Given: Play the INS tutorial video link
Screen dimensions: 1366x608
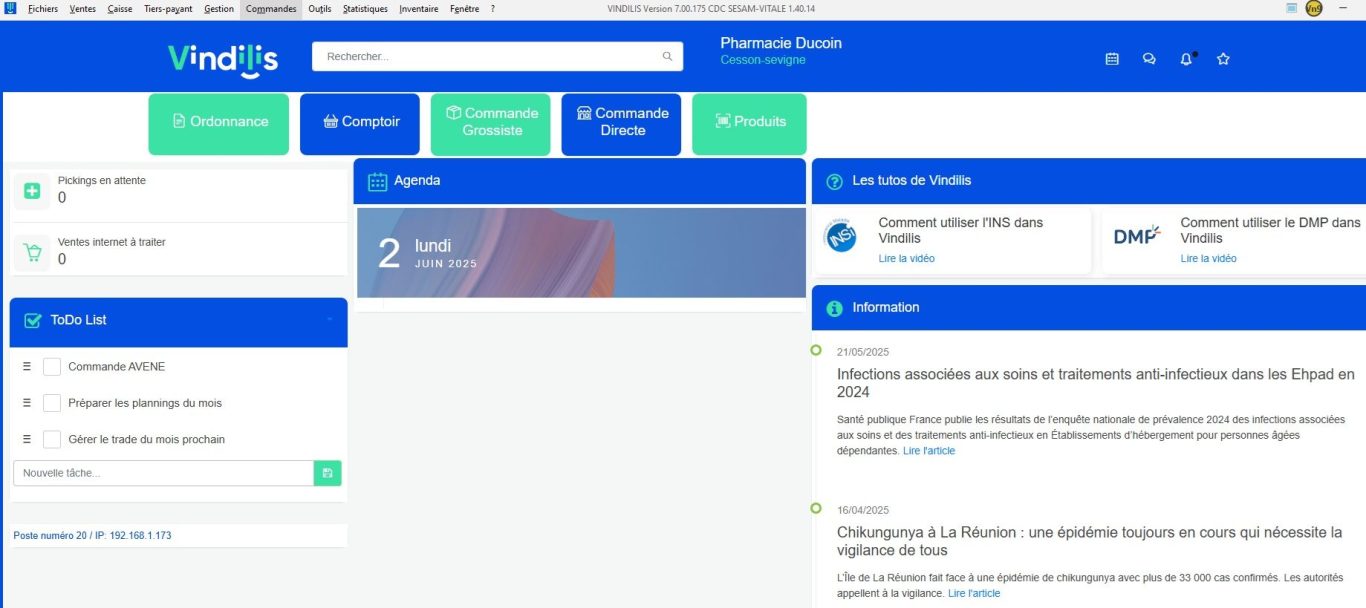Looking at the screenshot, I should click(x=907, y=258).
